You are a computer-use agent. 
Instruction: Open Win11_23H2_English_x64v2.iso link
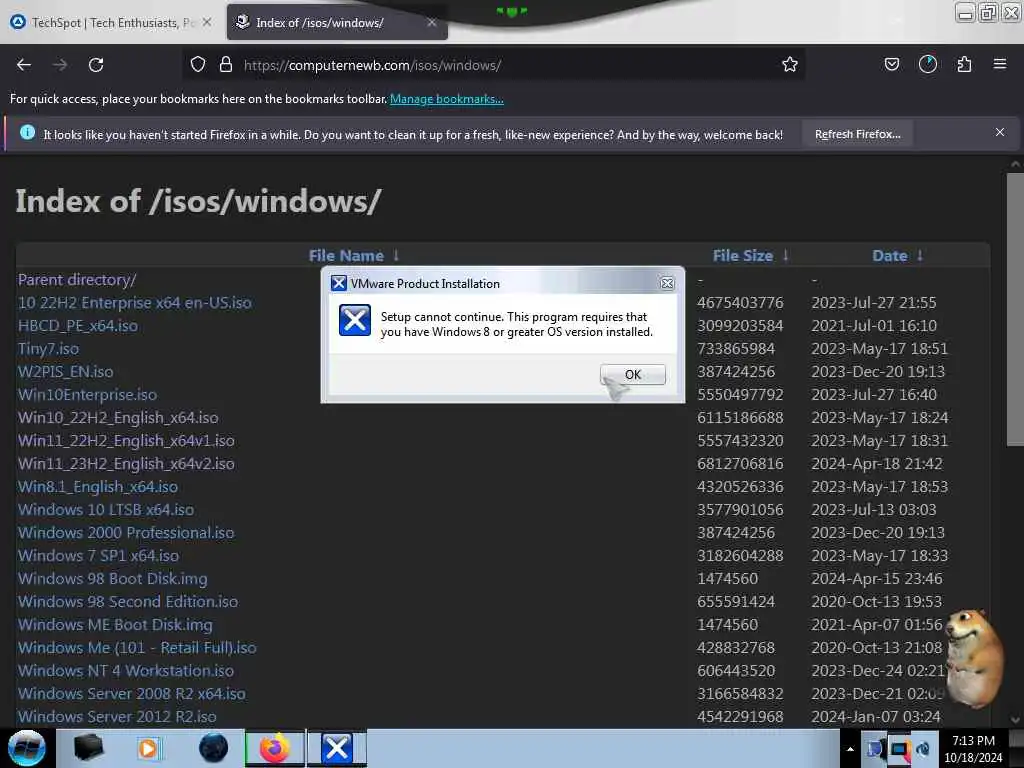(126, 464)
